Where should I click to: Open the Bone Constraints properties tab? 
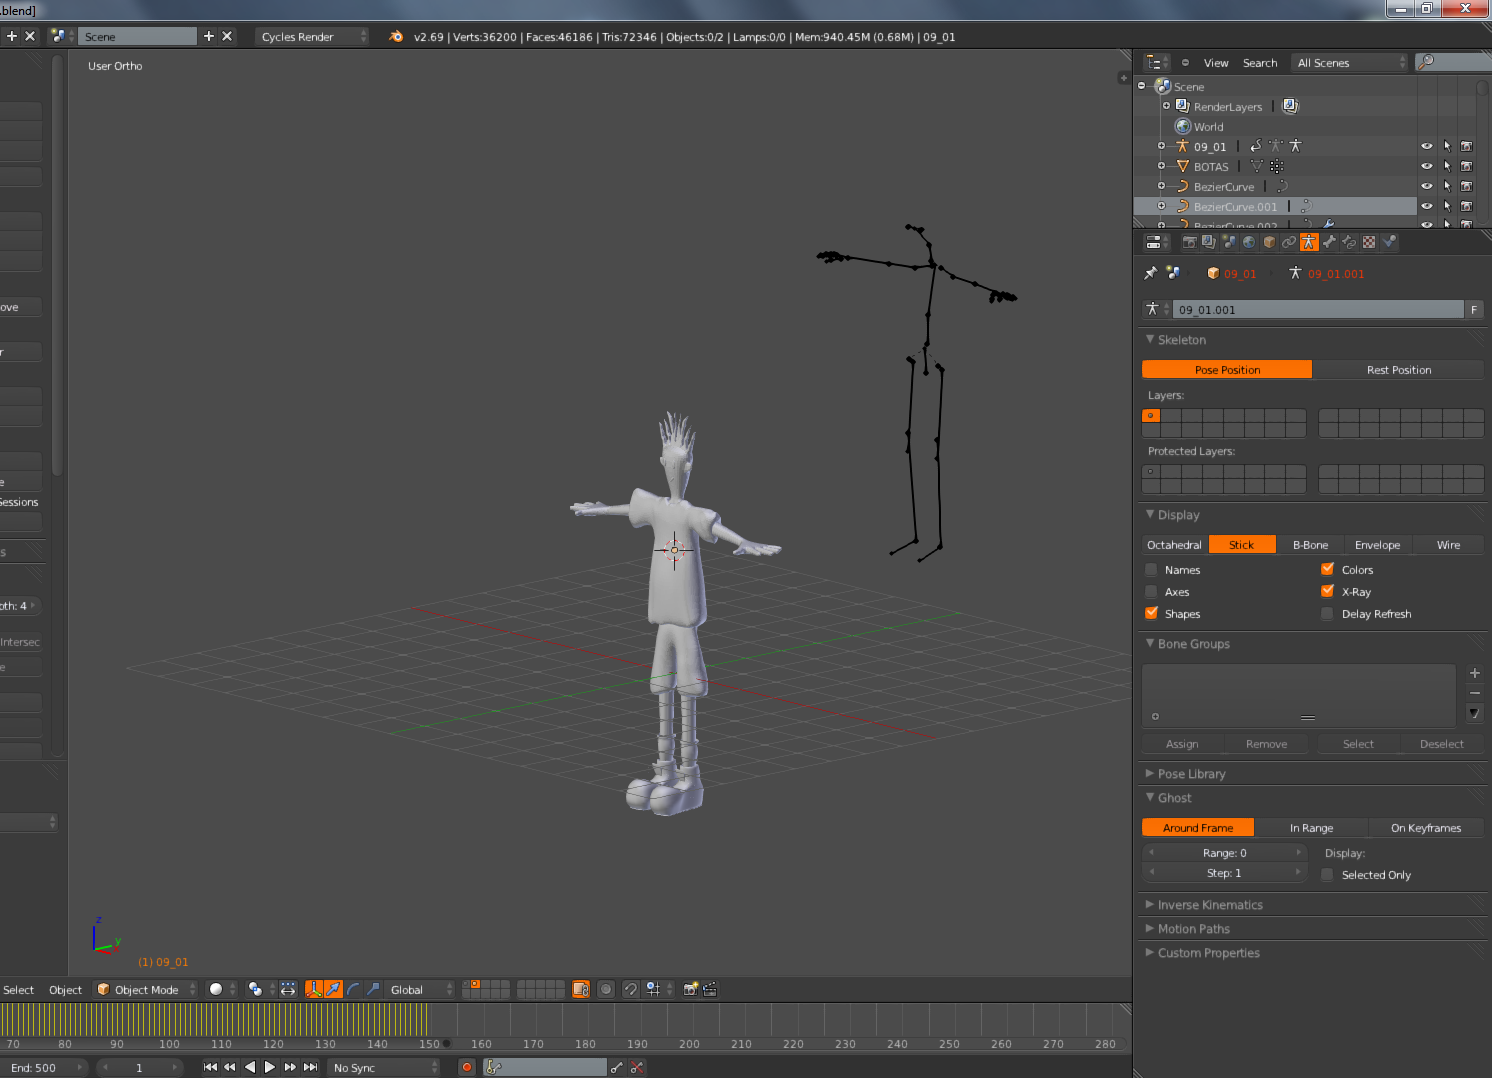[1349, 242]
